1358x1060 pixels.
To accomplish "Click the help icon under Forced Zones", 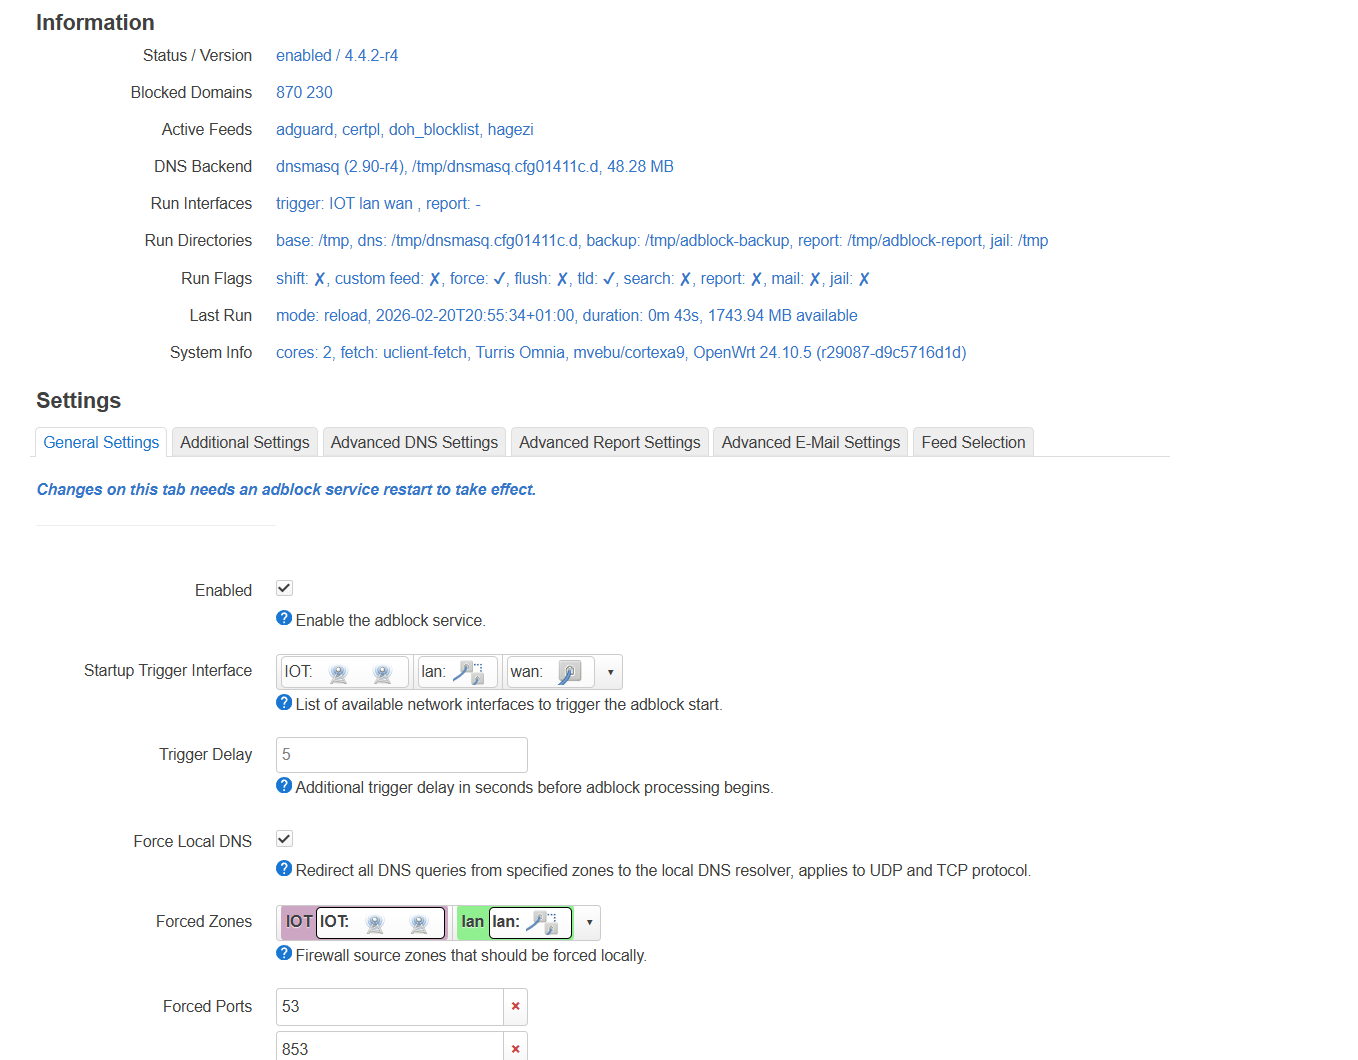I will pos(284,954).
